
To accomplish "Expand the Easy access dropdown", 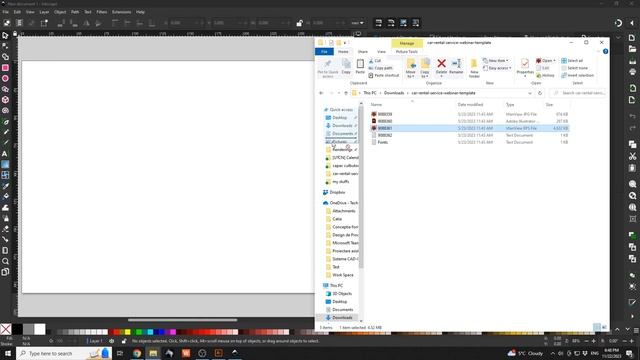I will 497,68.
